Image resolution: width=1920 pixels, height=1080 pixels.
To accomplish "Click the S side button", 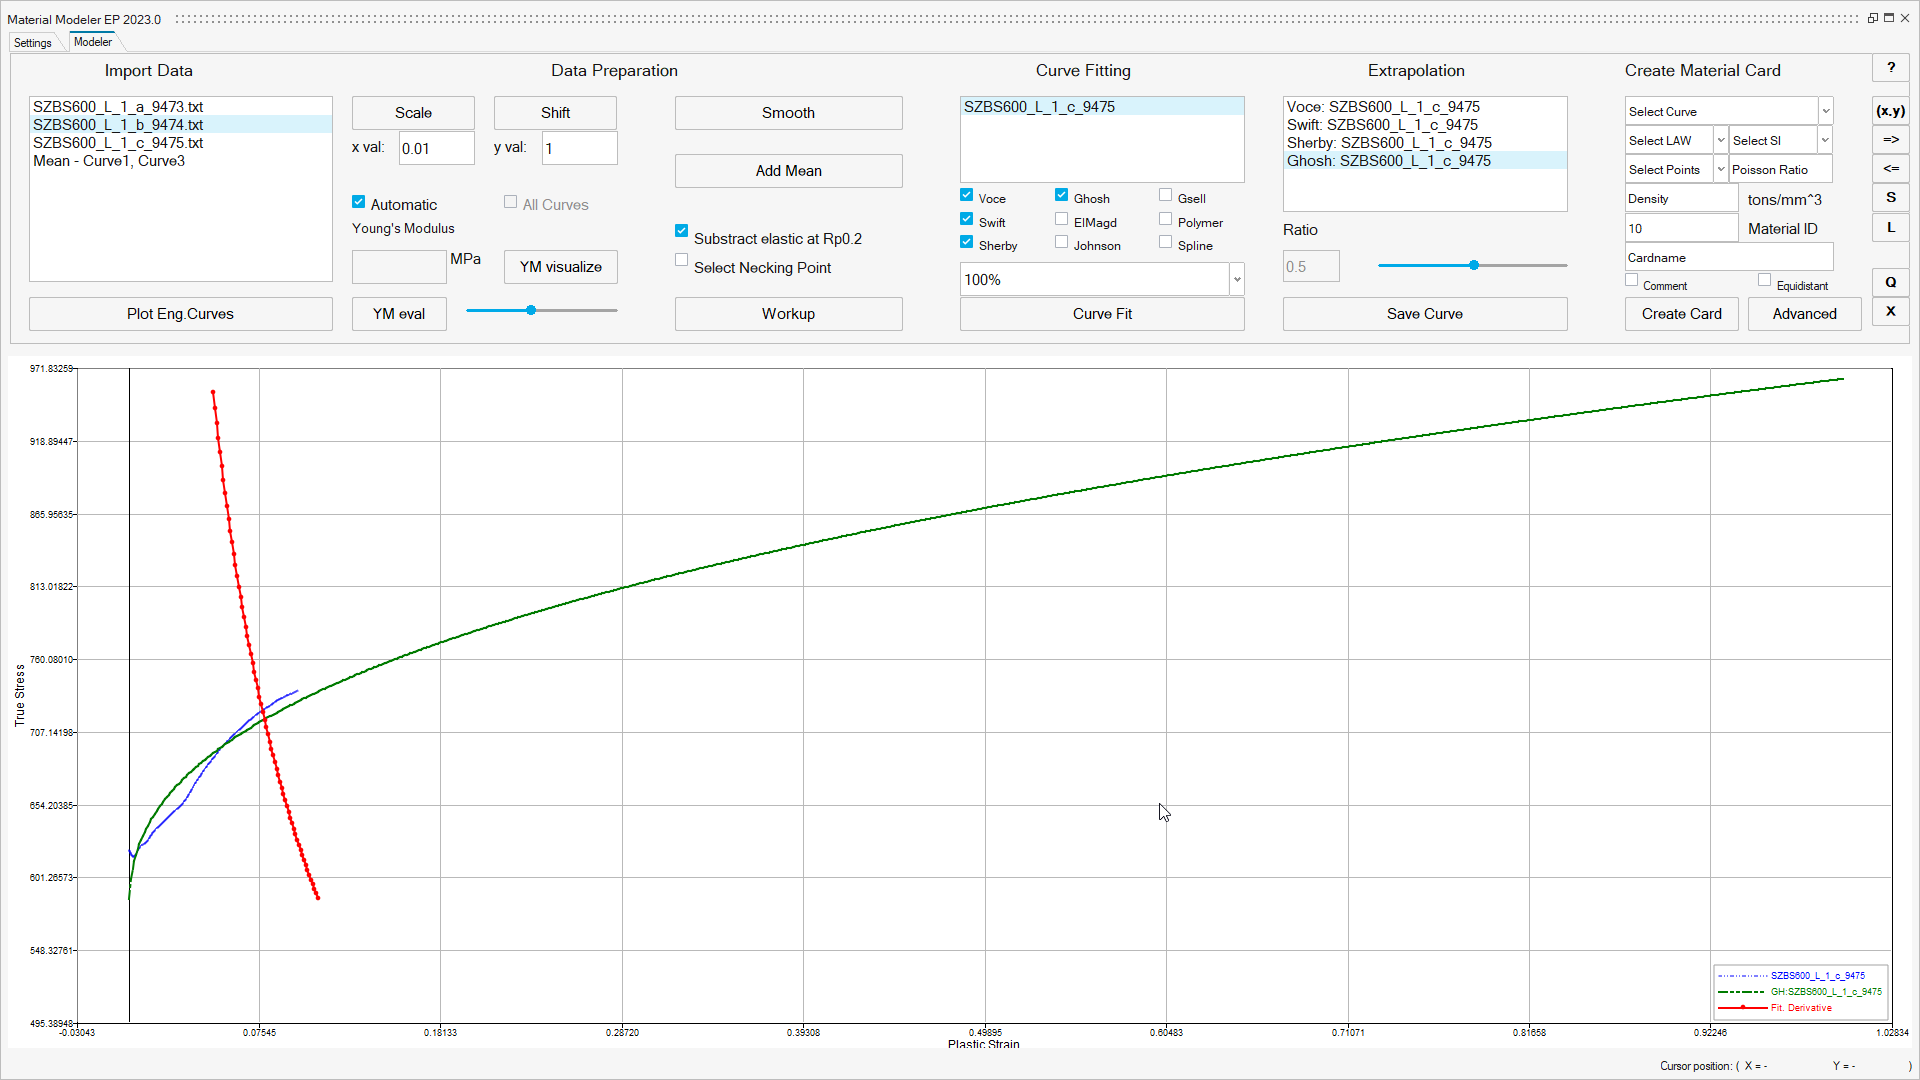I will [x=1890, y=198].
